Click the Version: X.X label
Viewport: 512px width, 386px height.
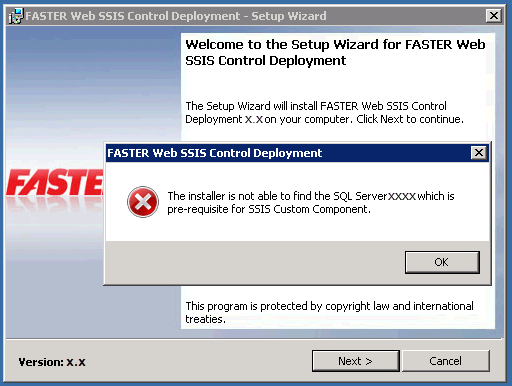coord(52,362)
